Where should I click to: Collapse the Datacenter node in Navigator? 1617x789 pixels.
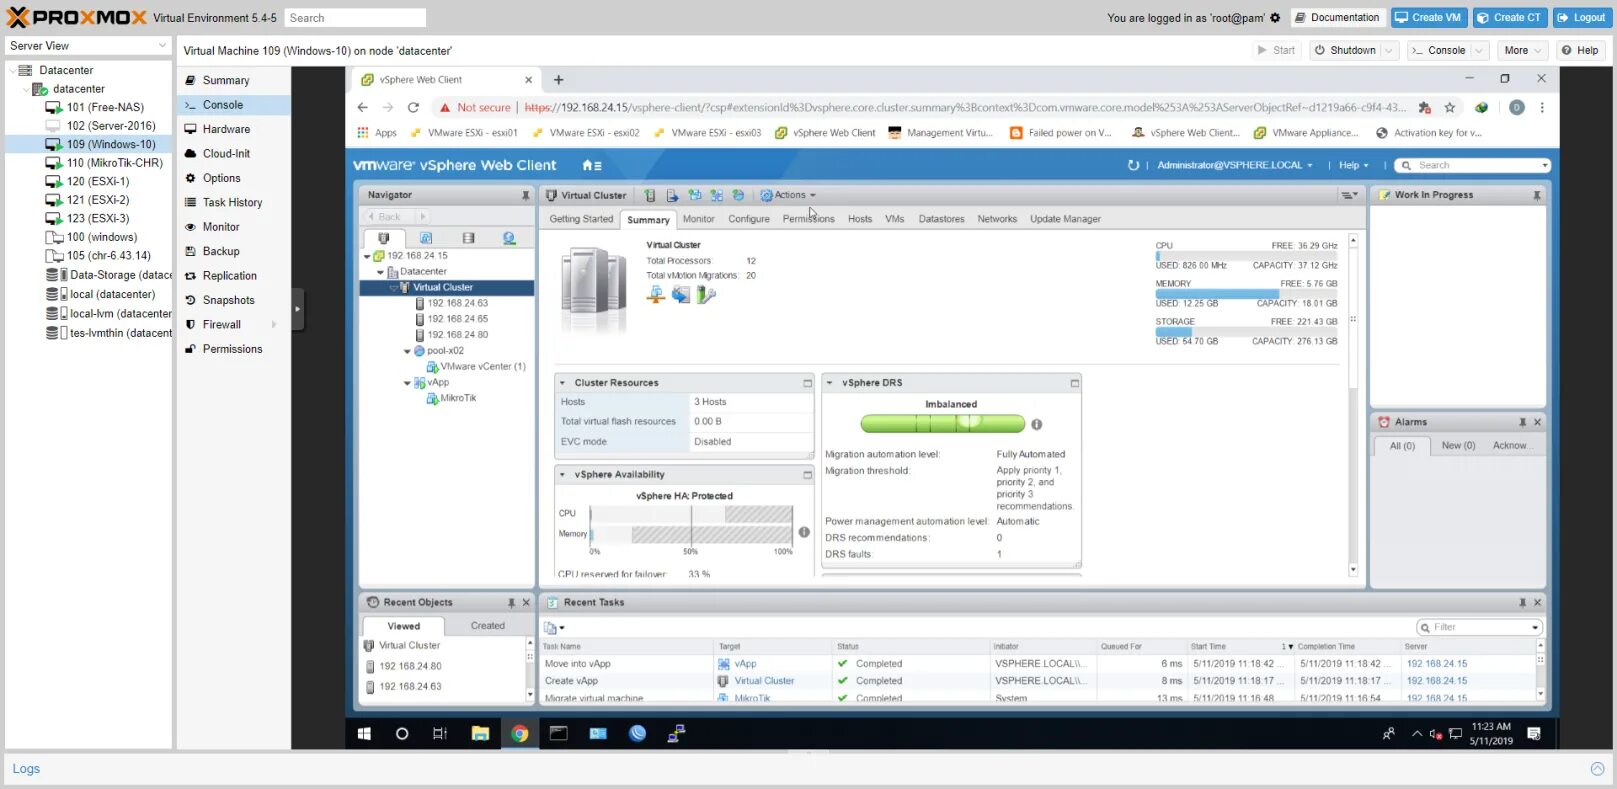point(380,272)
